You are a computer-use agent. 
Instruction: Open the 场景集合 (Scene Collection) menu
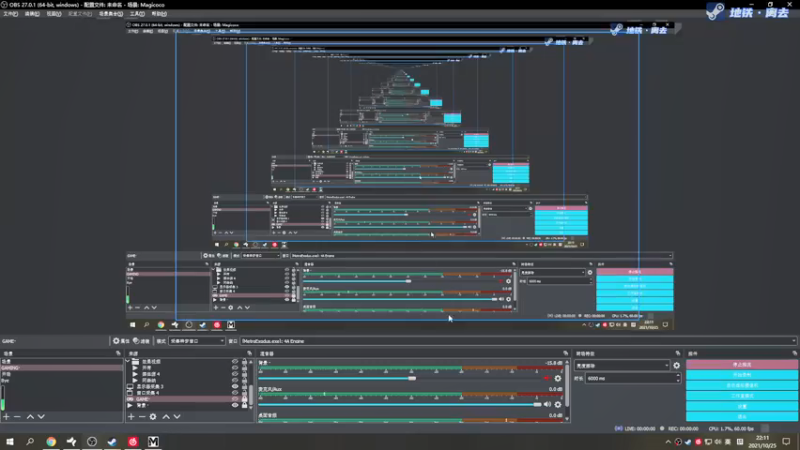click(111, 14)
